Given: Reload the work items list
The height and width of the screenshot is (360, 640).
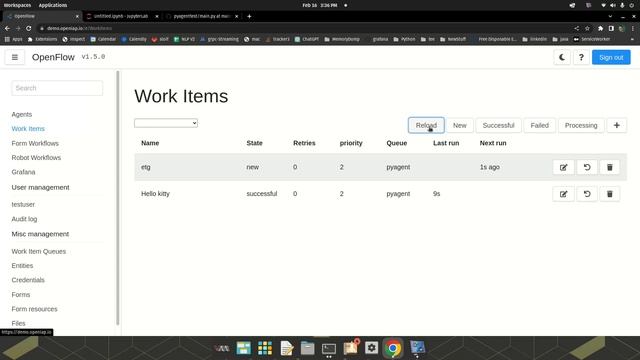Looking at the screenshot, I should (x=426, y=125).
